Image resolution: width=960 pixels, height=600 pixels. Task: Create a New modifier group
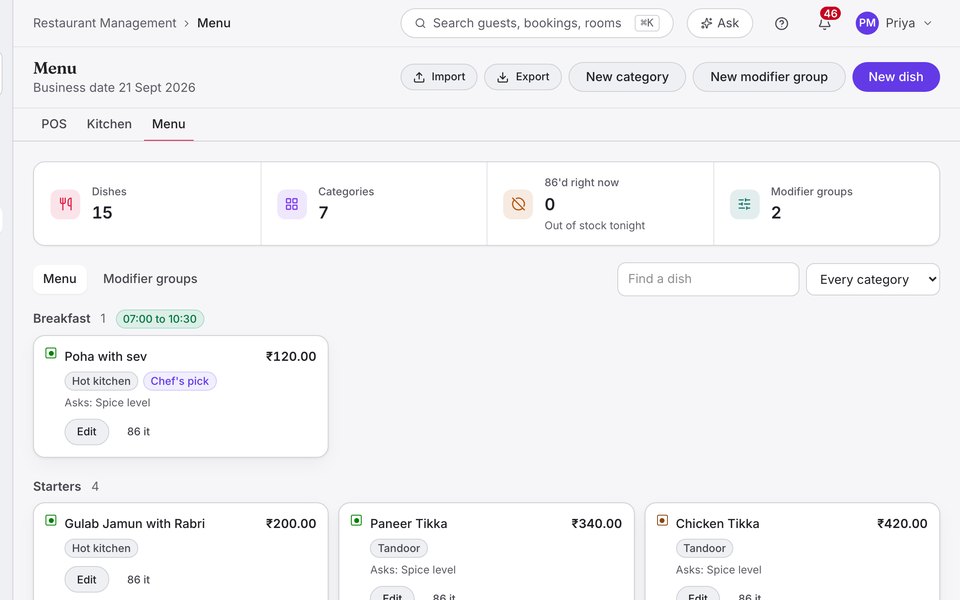point(769,77)
